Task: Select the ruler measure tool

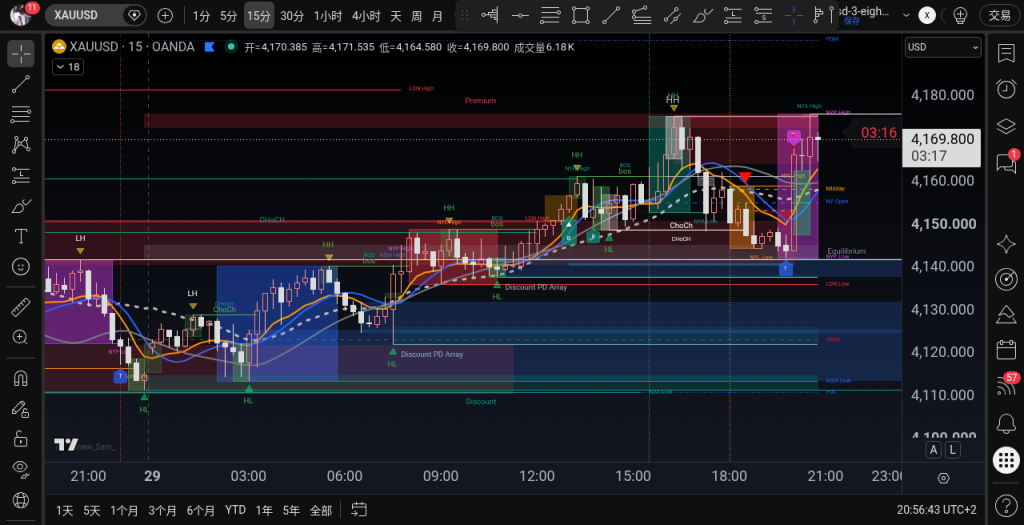Action: click(21, 306)
